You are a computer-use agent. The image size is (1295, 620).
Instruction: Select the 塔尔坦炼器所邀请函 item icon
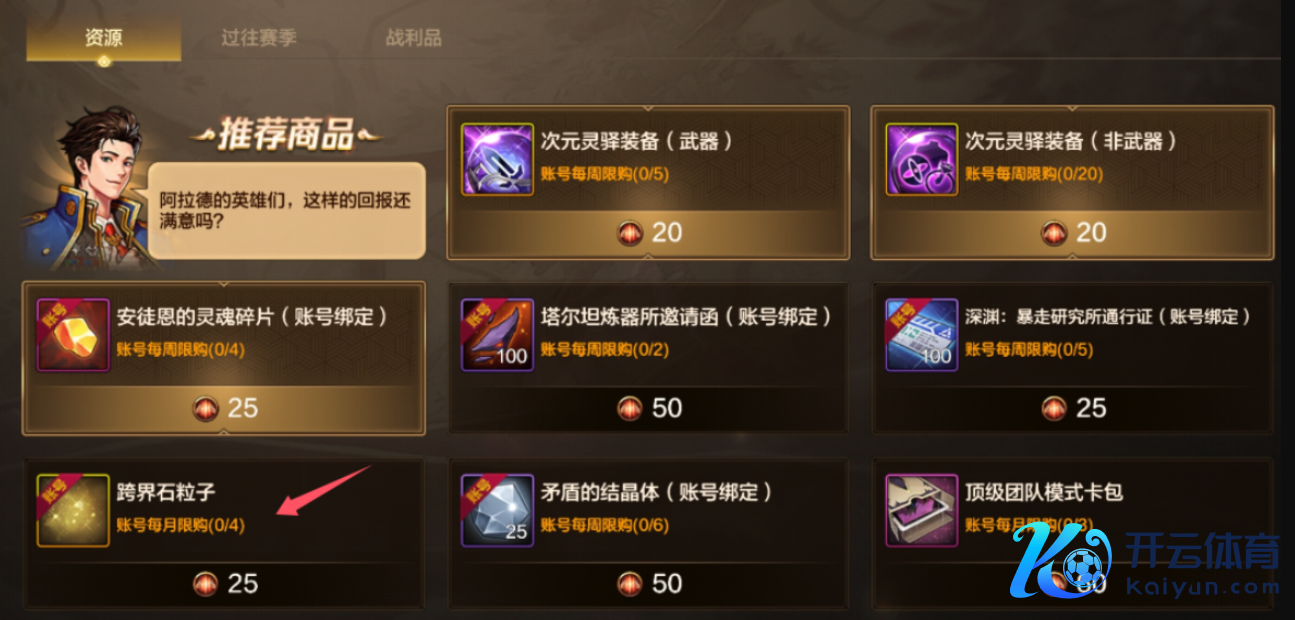(497, 335)
